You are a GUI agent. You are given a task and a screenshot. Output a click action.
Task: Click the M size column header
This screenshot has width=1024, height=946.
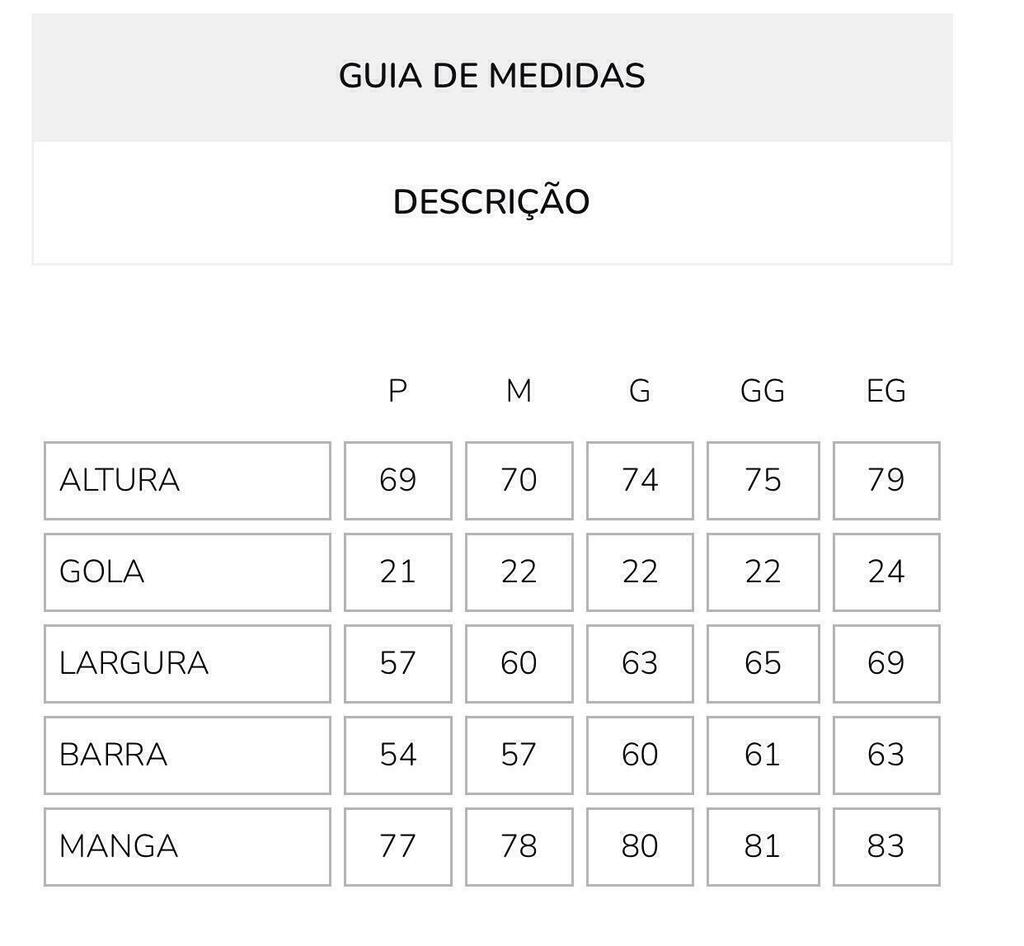pos(519,391)
